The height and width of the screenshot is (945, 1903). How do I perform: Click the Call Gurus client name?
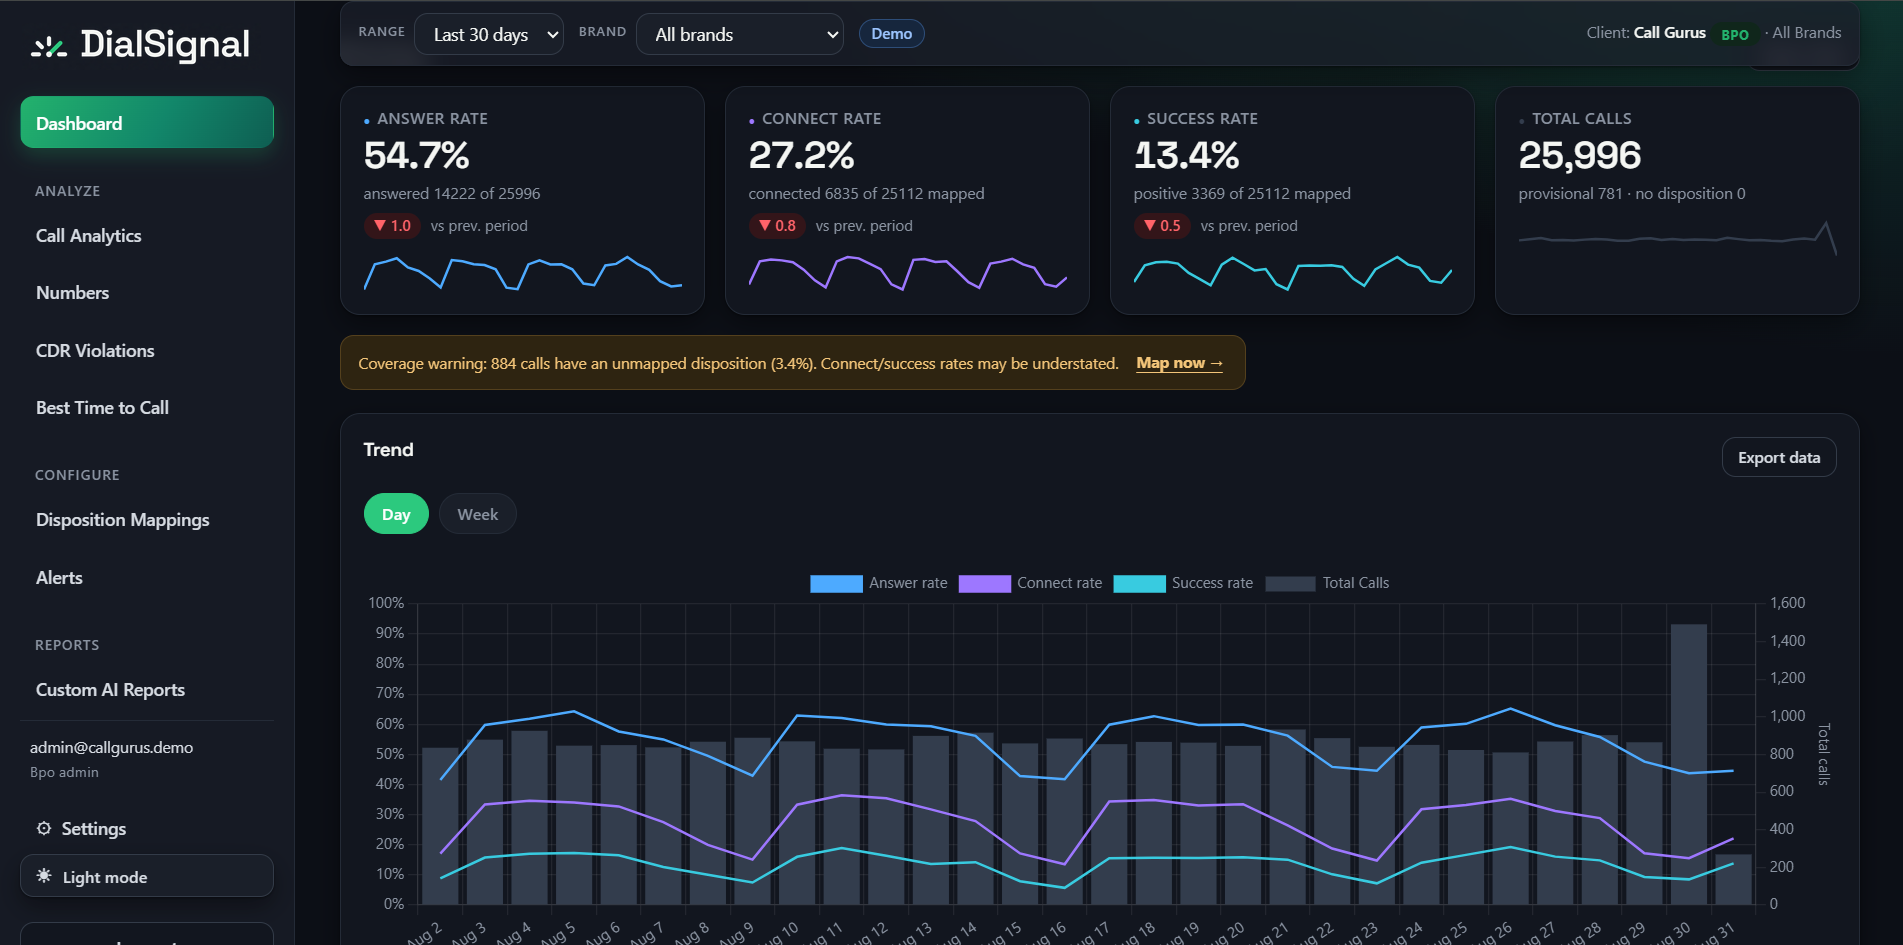(1669, 33)
